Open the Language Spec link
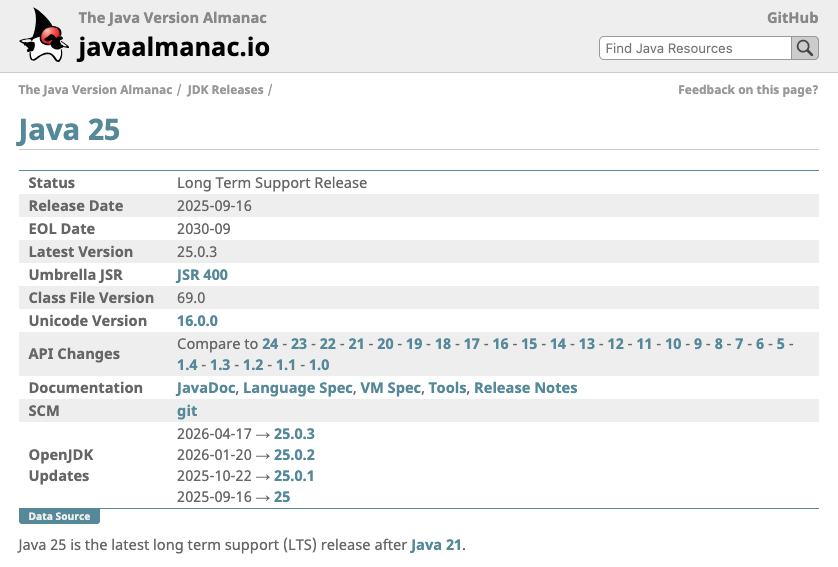The height and width of the screenshot is (567, 838). point(298,388)
